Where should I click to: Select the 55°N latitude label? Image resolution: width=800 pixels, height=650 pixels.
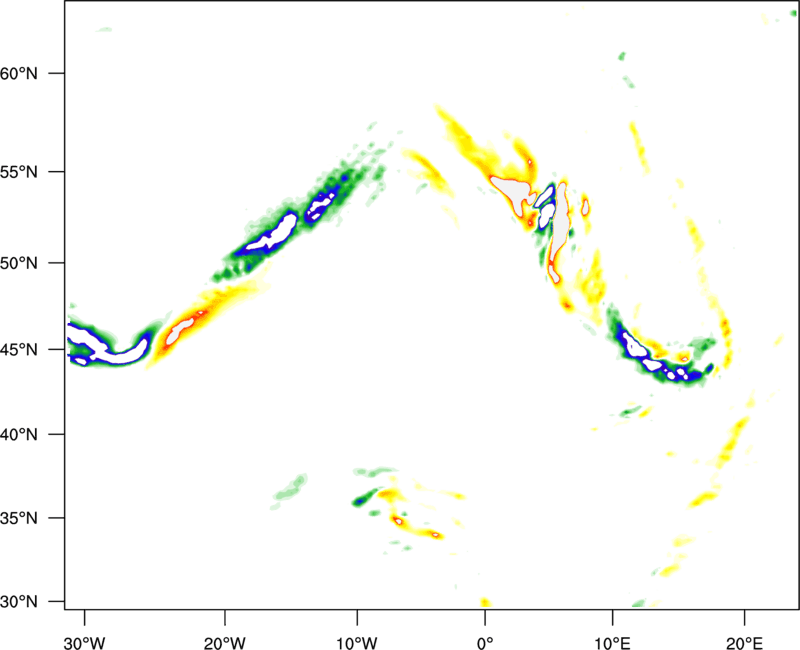(x=19, y=172)
